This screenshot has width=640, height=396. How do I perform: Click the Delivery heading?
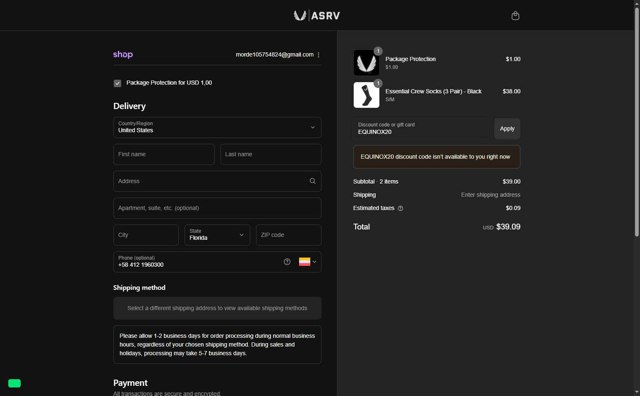coord(129,106)
